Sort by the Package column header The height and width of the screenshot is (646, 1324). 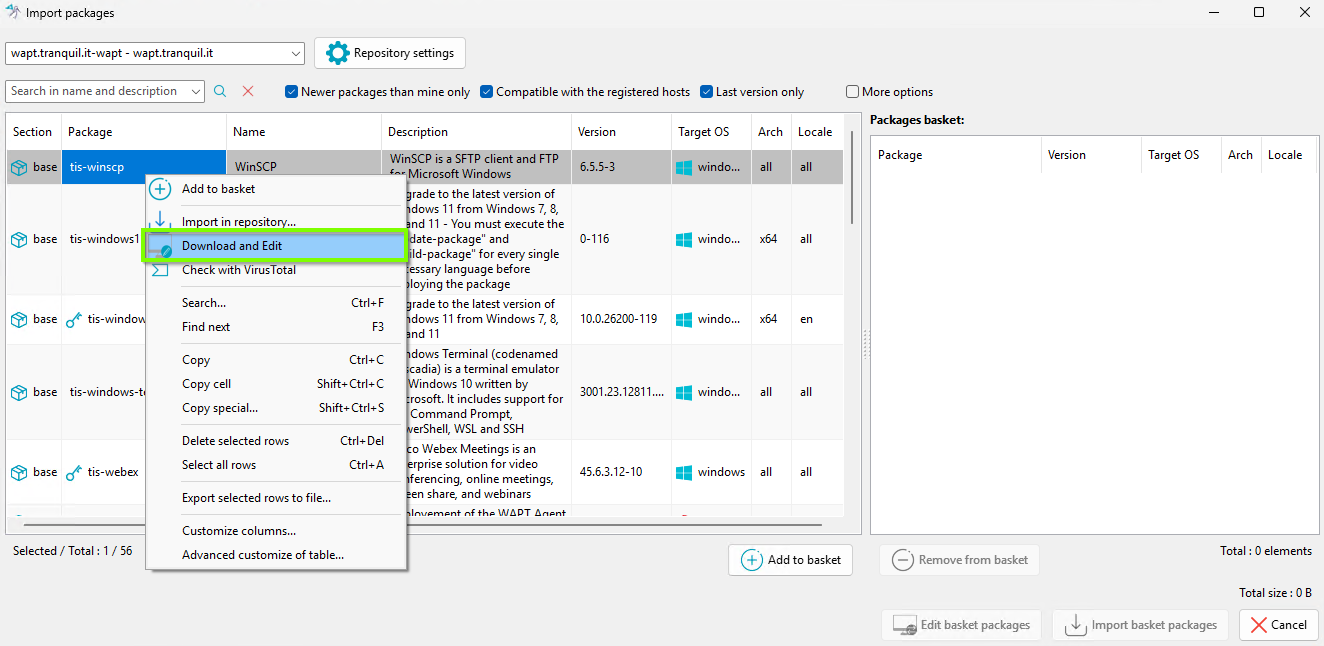tap(144, 132)
